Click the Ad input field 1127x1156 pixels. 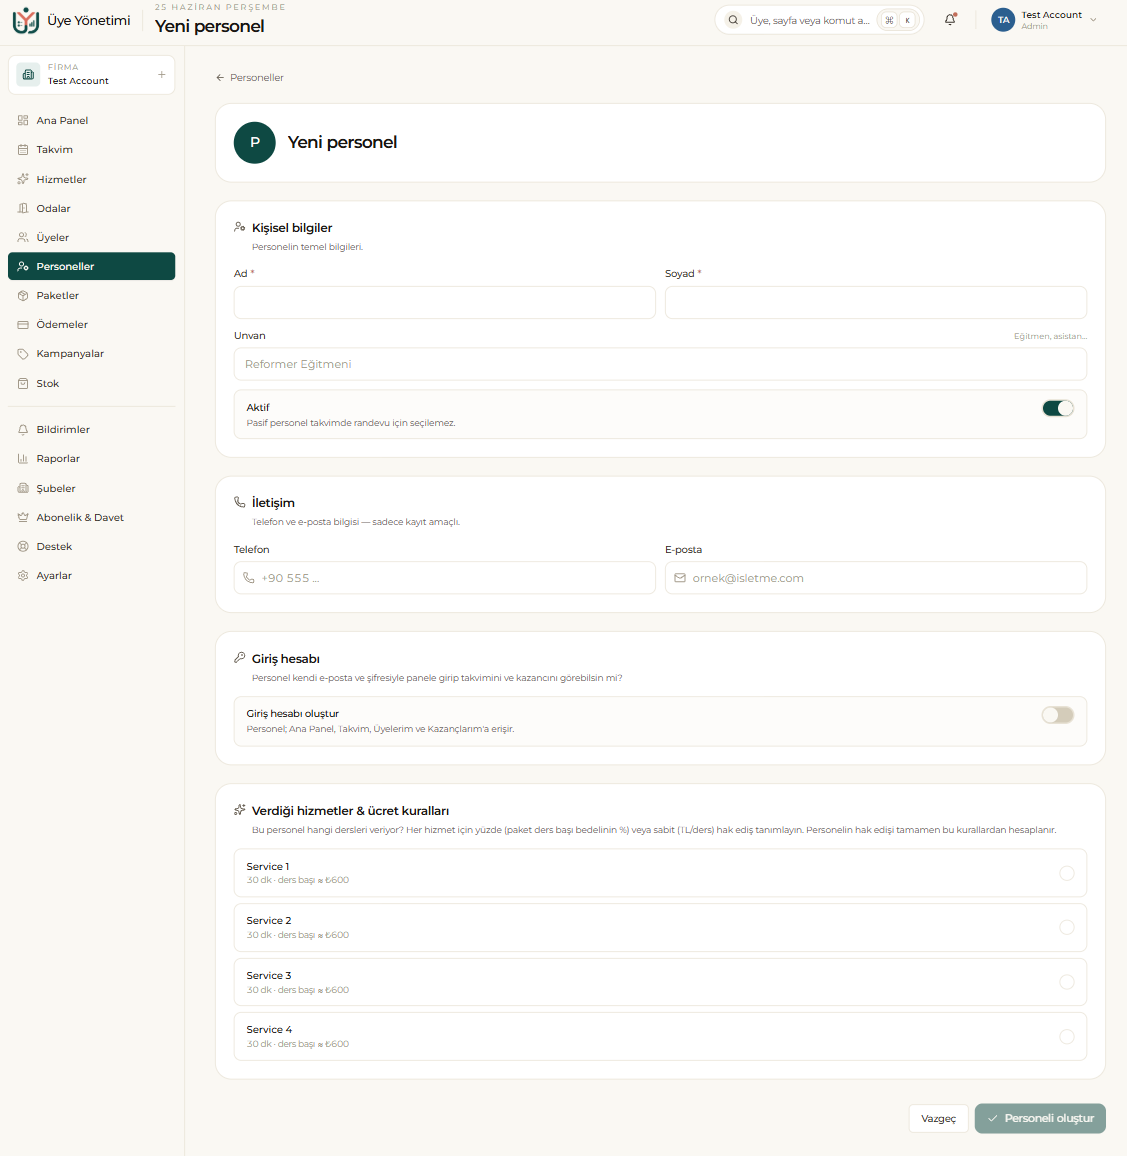(x=444, y=302)
